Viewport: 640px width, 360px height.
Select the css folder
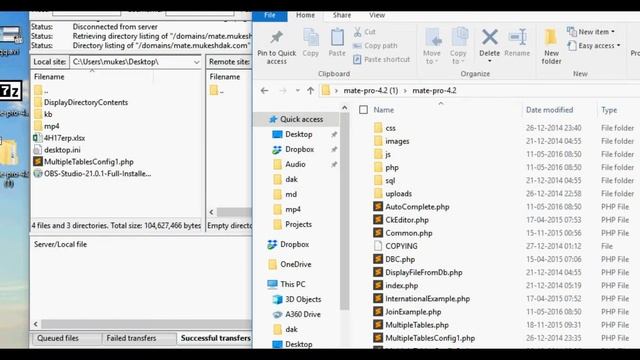click(x=384, y=128)
